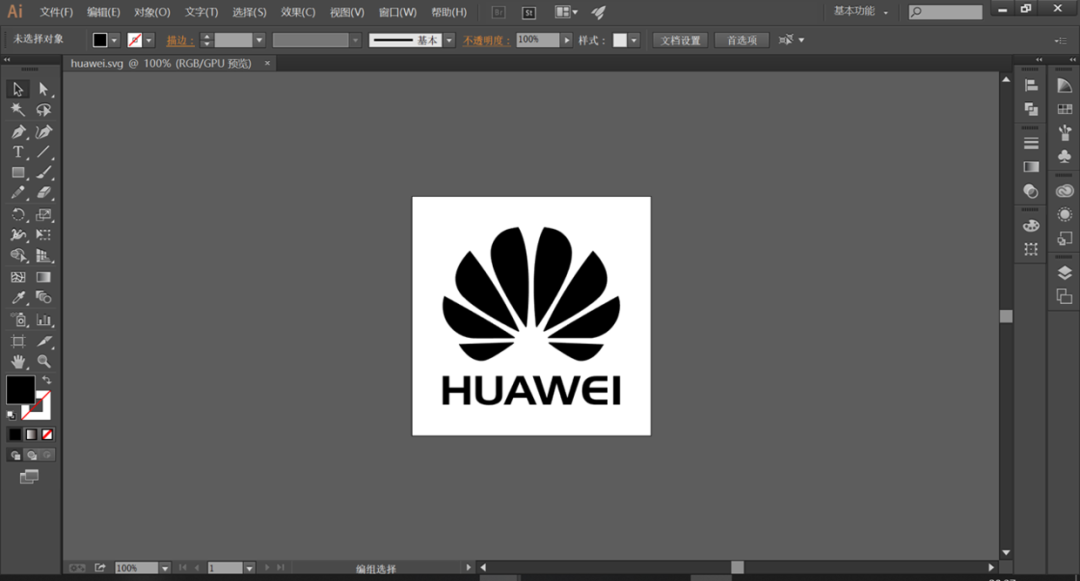Open the artboard number dropdown
The width and height of the screenshot is (1080, 581).
pyautogui.click(x=249, y=568)
